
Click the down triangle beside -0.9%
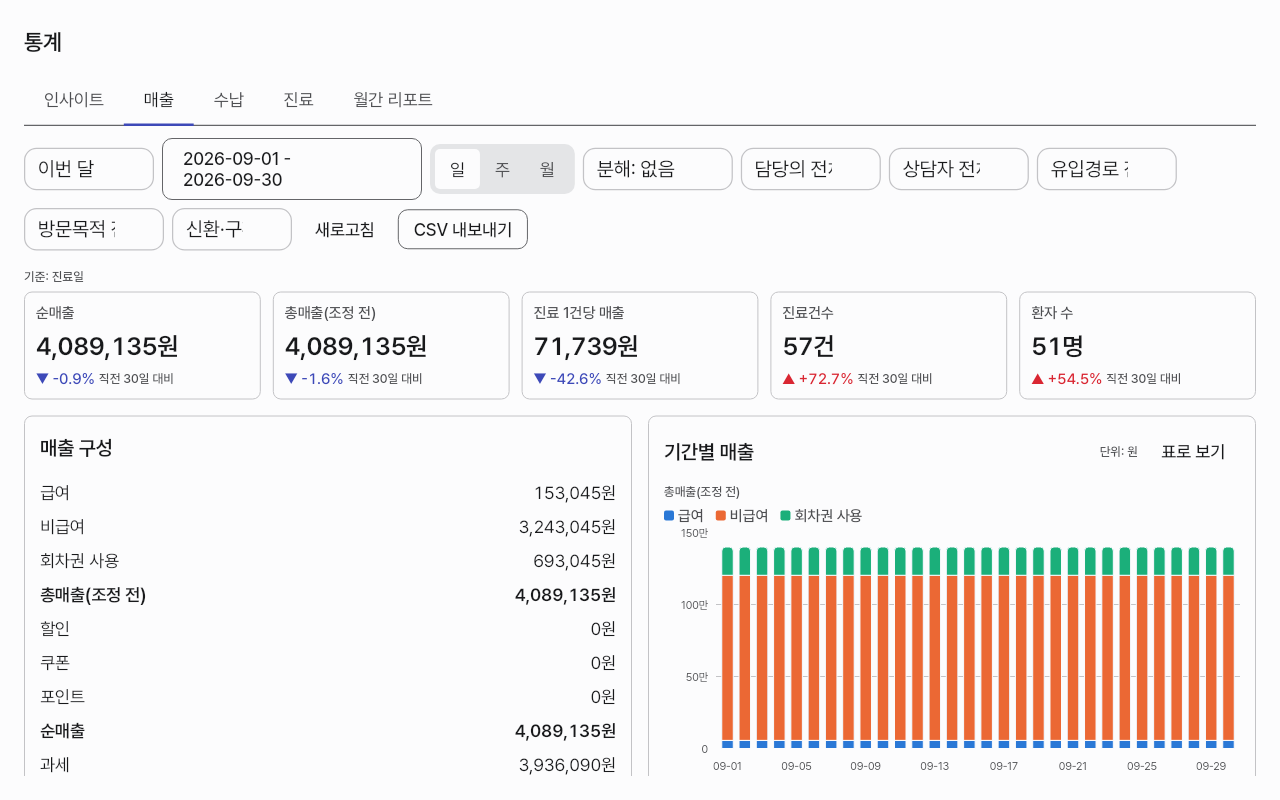pos(42,378)
